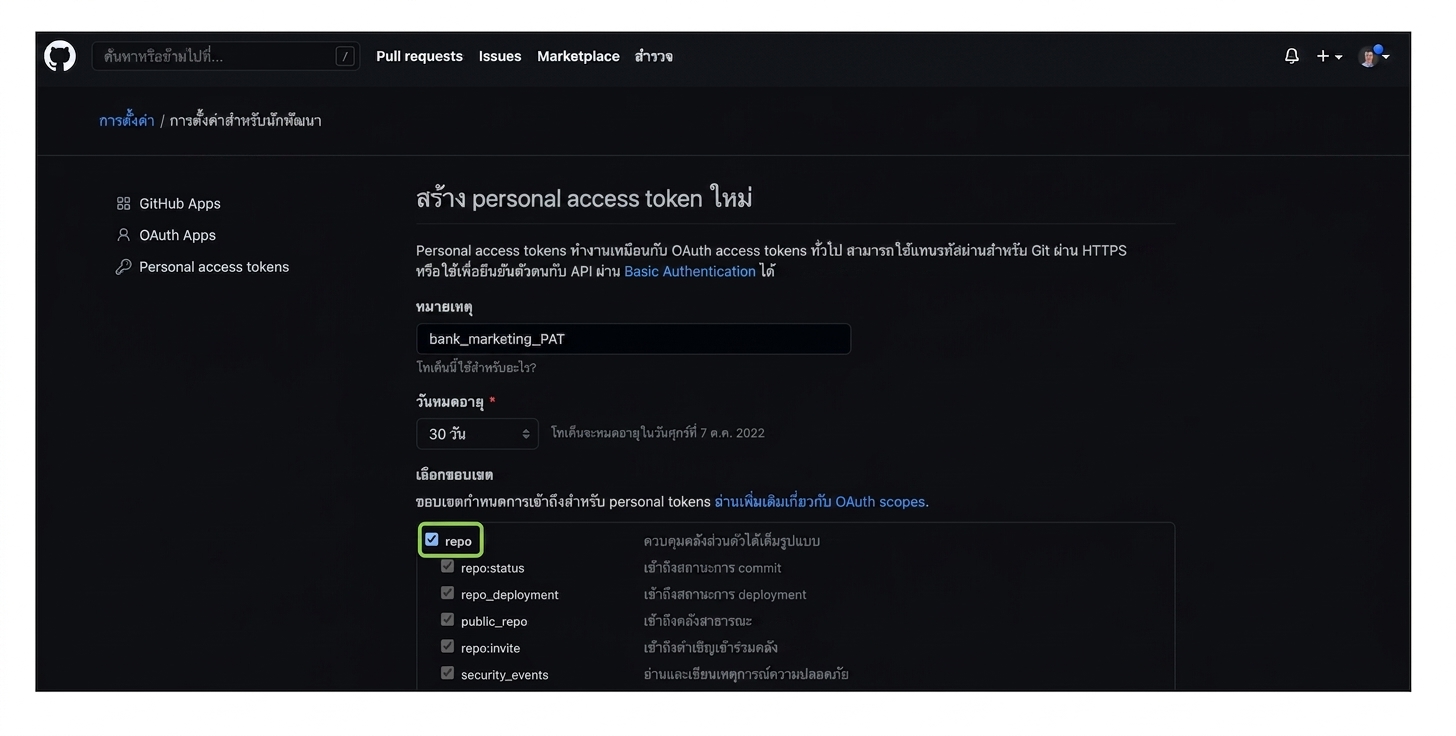Open the 30 วัน expiration dropdown
This screenshot has width=1456, height=736.
point(477,434)
